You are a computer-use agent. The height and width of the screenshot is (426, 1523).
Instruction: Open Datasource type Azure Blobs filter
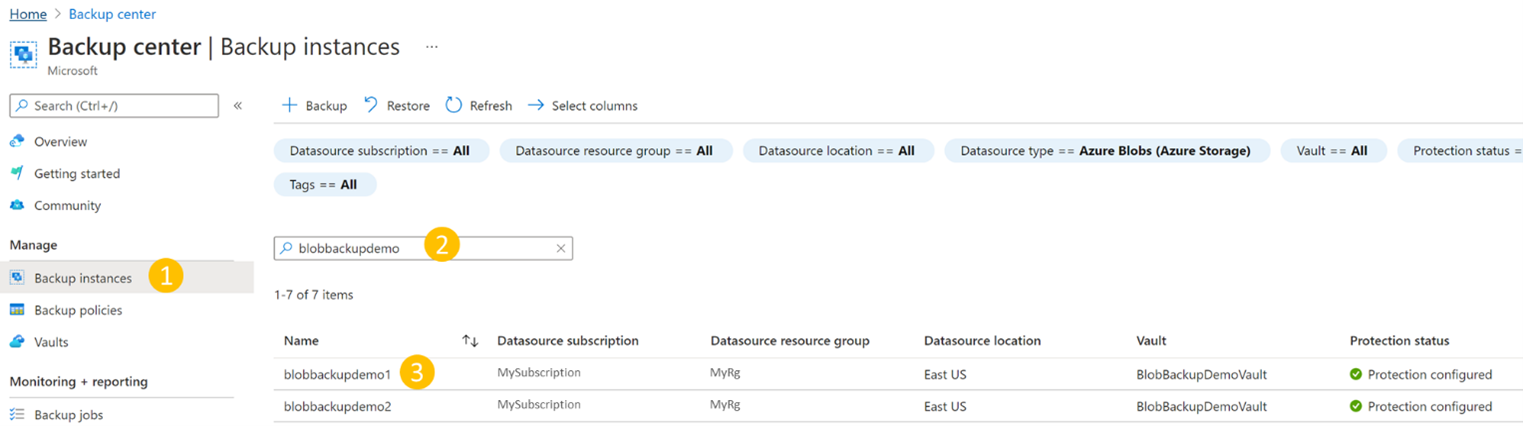point(1106,151)
